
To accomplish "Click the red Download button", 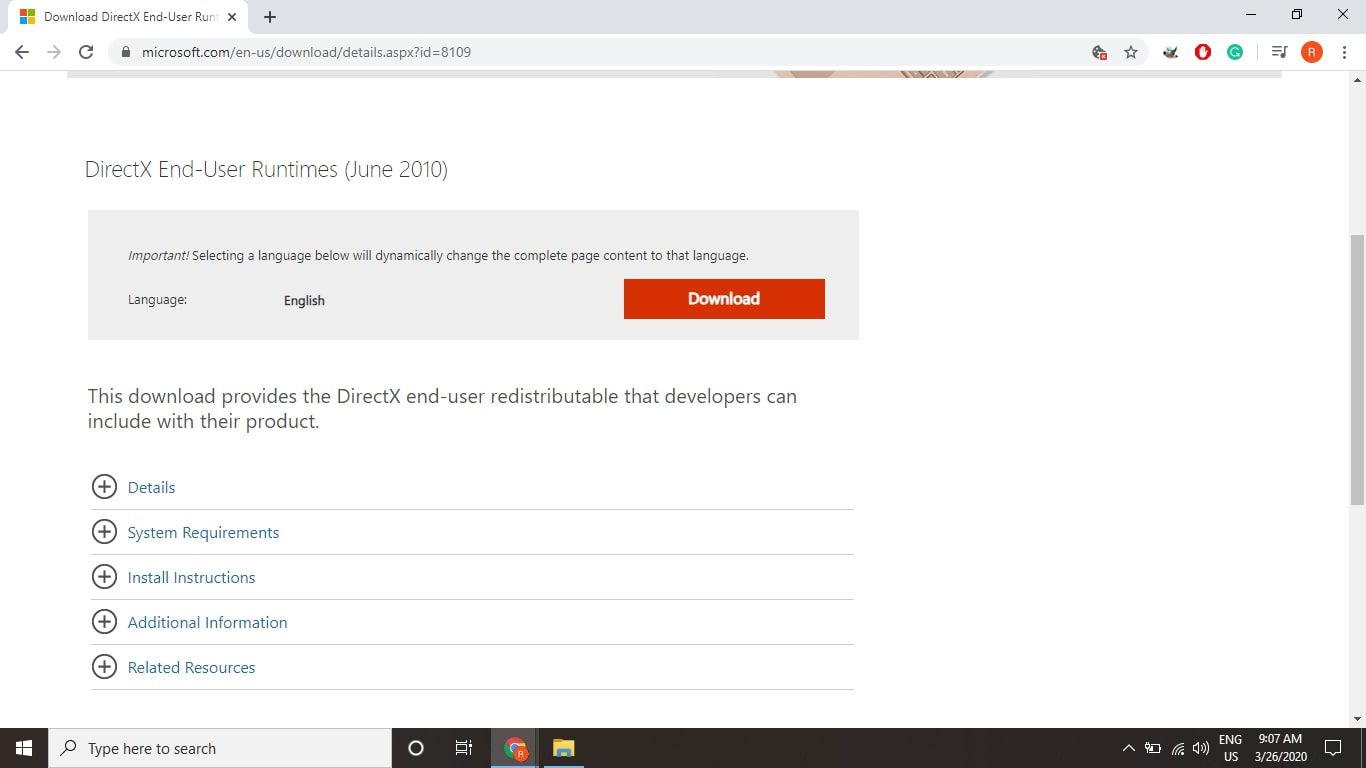I will (724, 299).
